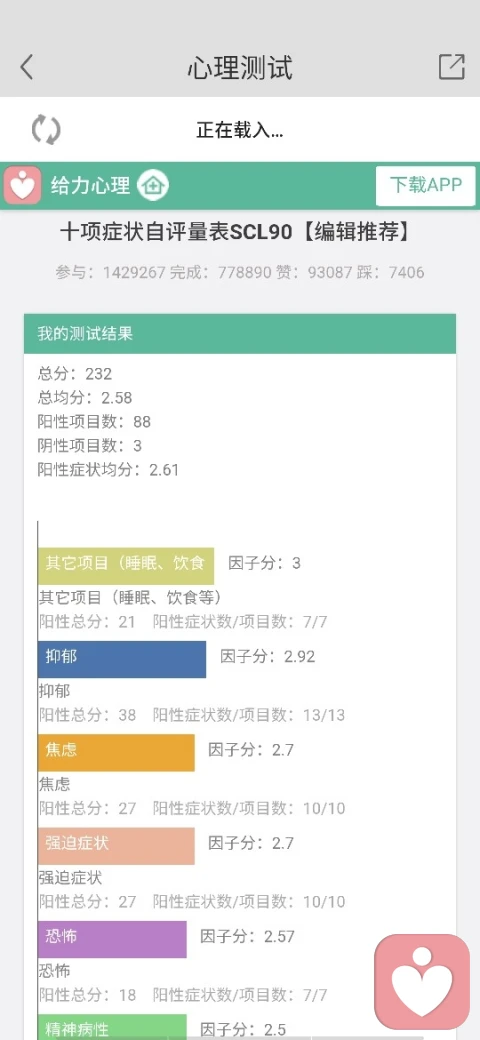
Task: Tap the 正在载入 loading text
Action: [240, 130]
